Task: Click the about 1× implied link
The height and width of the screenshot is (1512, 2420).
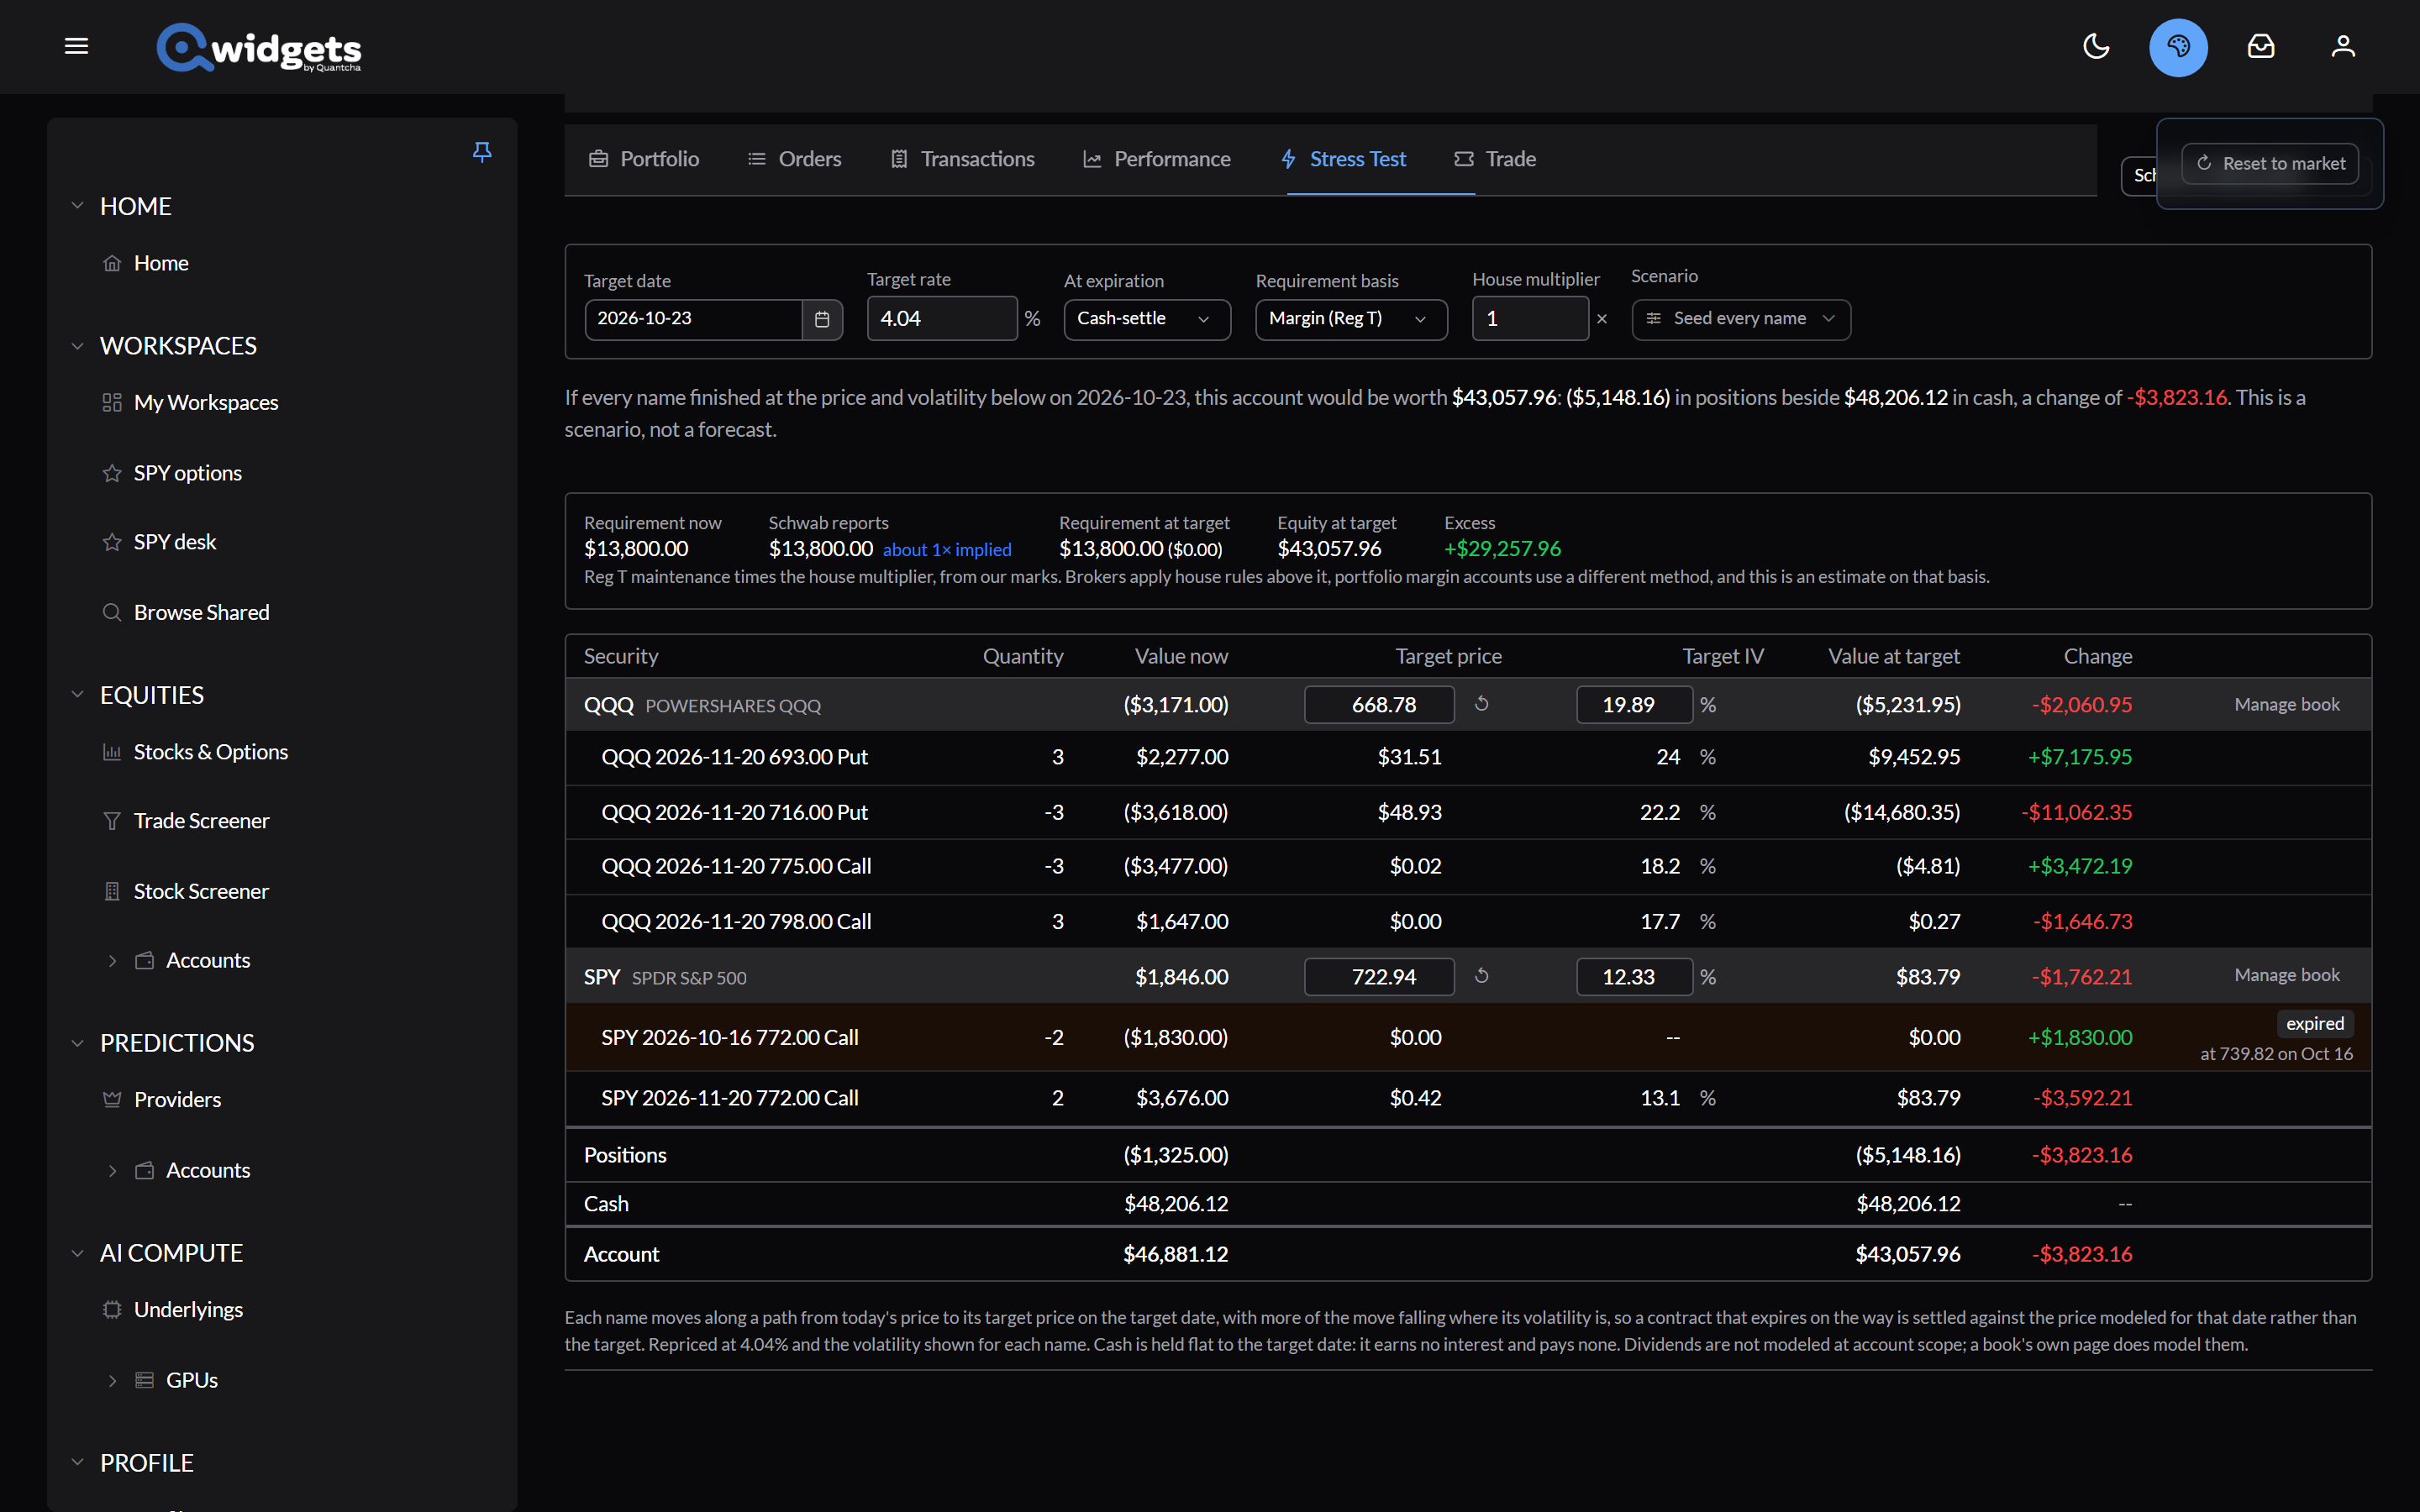Action: coord(947,550)
